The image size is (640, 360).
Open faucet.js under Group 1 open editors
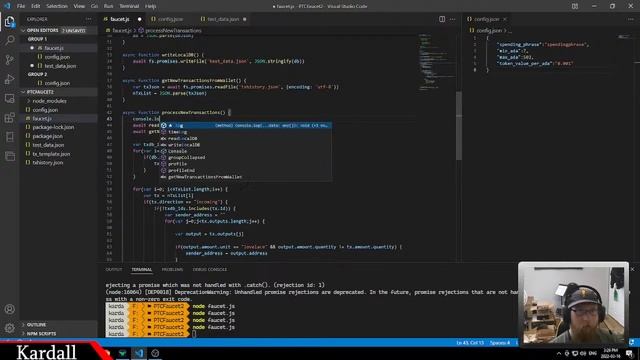pyautogui.click(x=58, y=48)
